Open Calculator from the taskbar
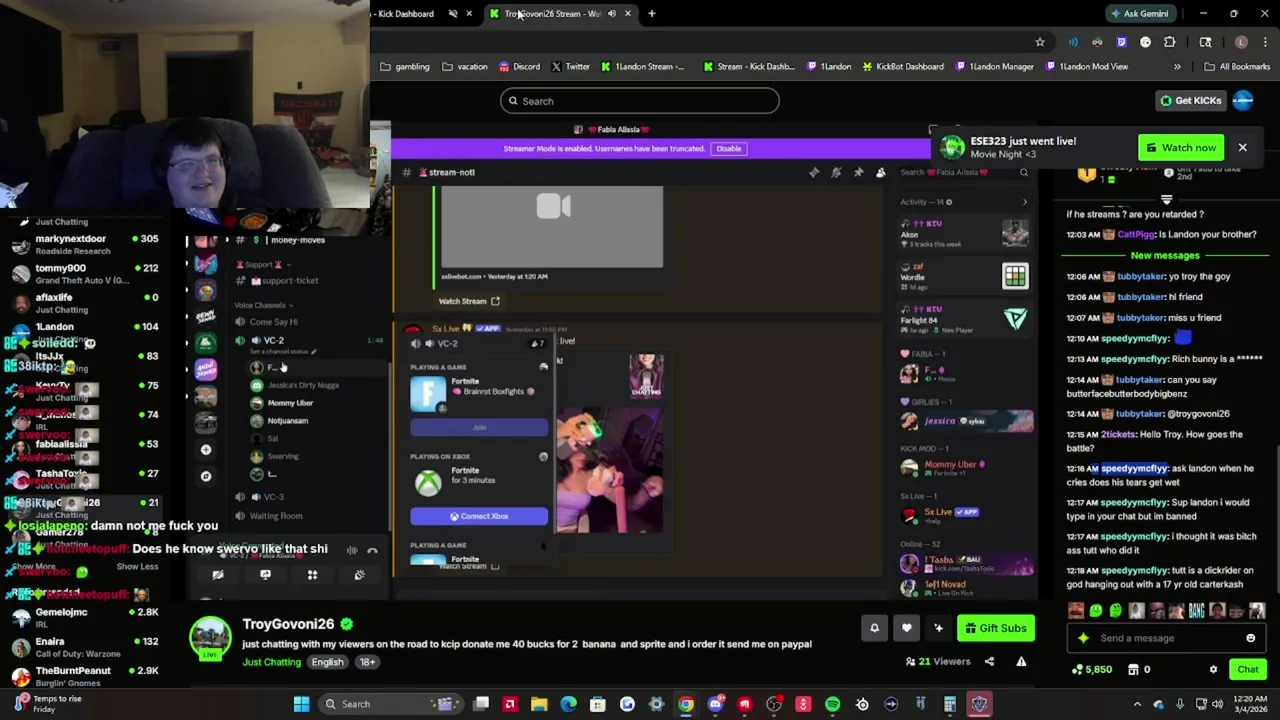 [949, 704]
